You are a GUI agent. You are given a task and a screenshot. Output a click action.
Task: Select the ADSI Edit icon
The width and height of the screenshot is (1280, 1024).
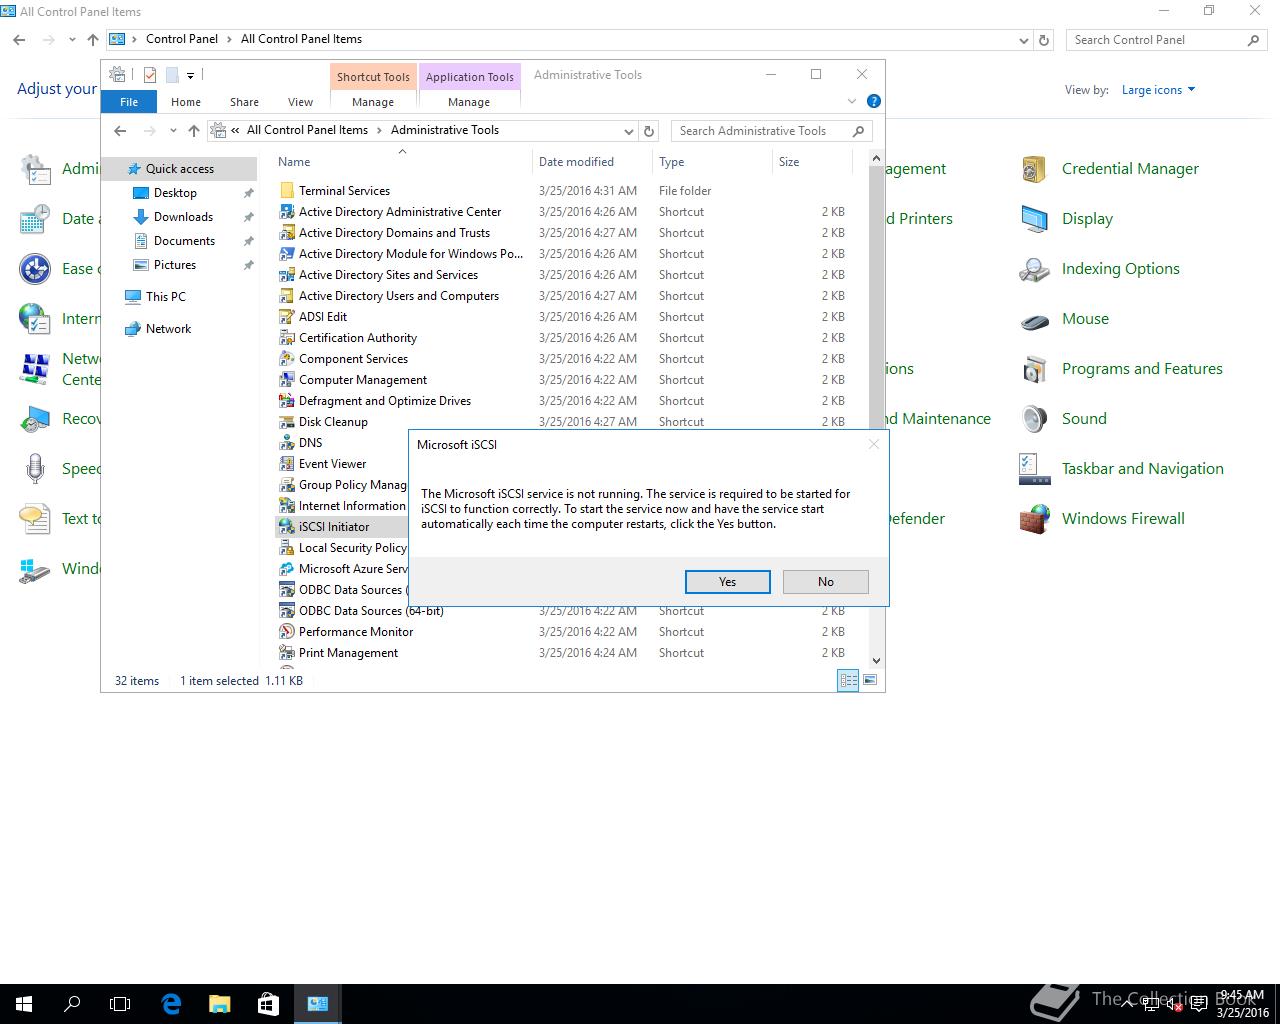pos(287,317)
